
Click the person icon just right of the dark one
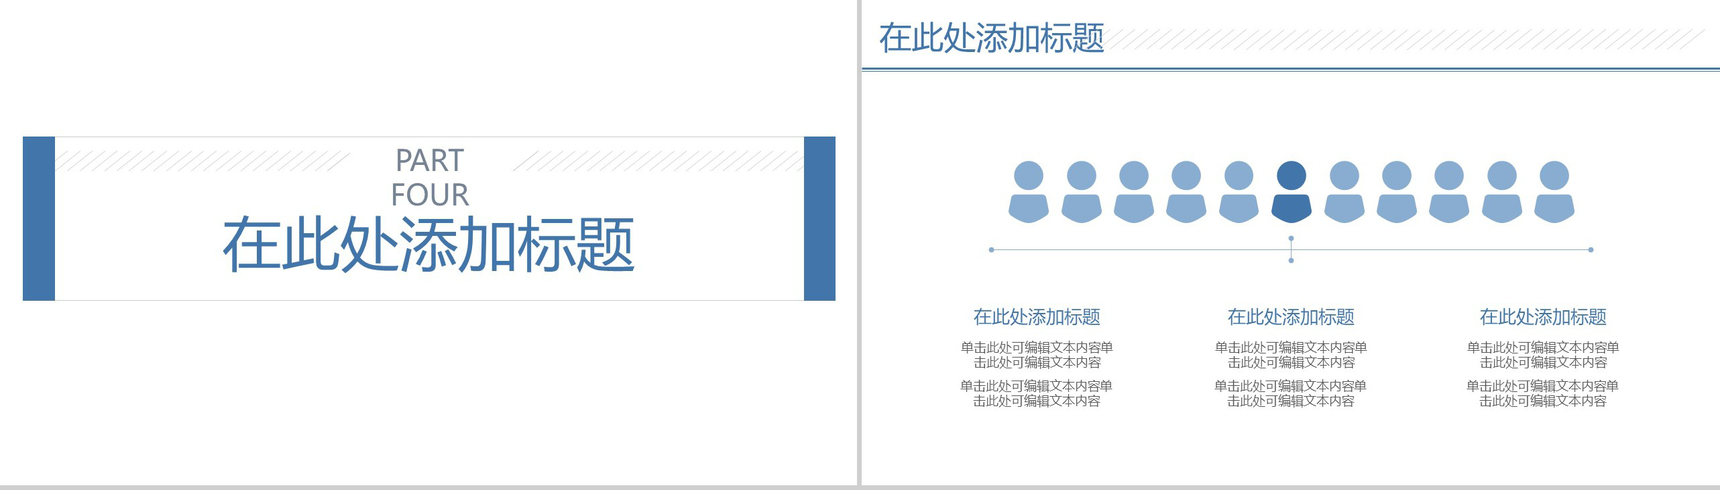(1344, 192)
